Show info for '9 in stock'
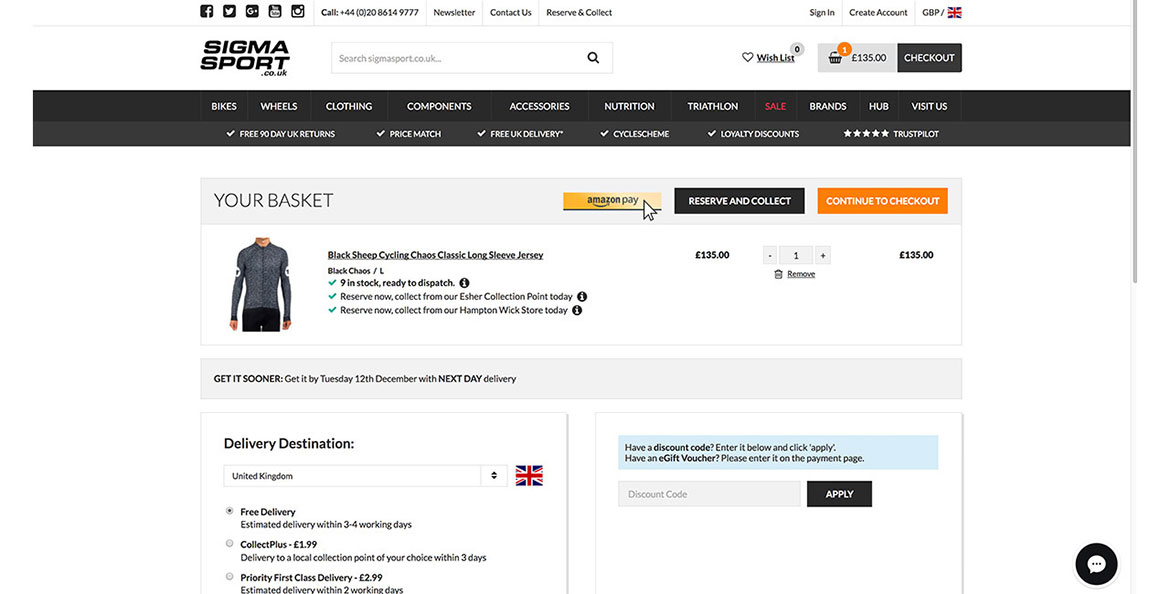 (464, 283)
